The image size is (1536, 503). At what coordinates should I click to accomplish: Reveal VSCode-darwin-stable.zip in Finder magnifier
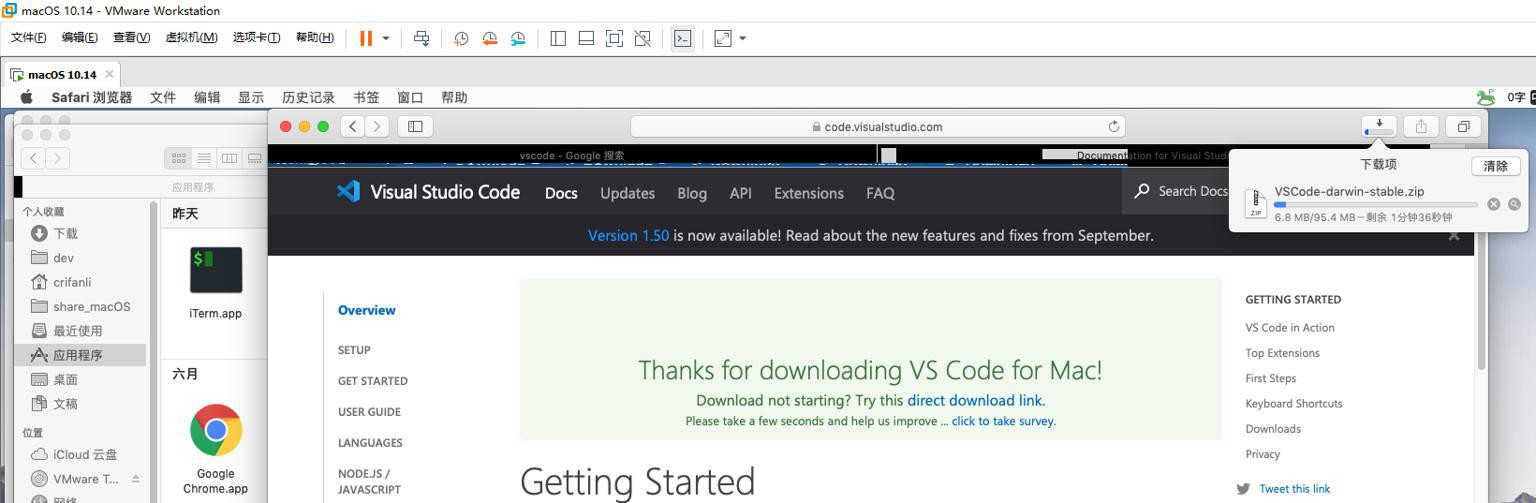click(x=1514, y=204)
